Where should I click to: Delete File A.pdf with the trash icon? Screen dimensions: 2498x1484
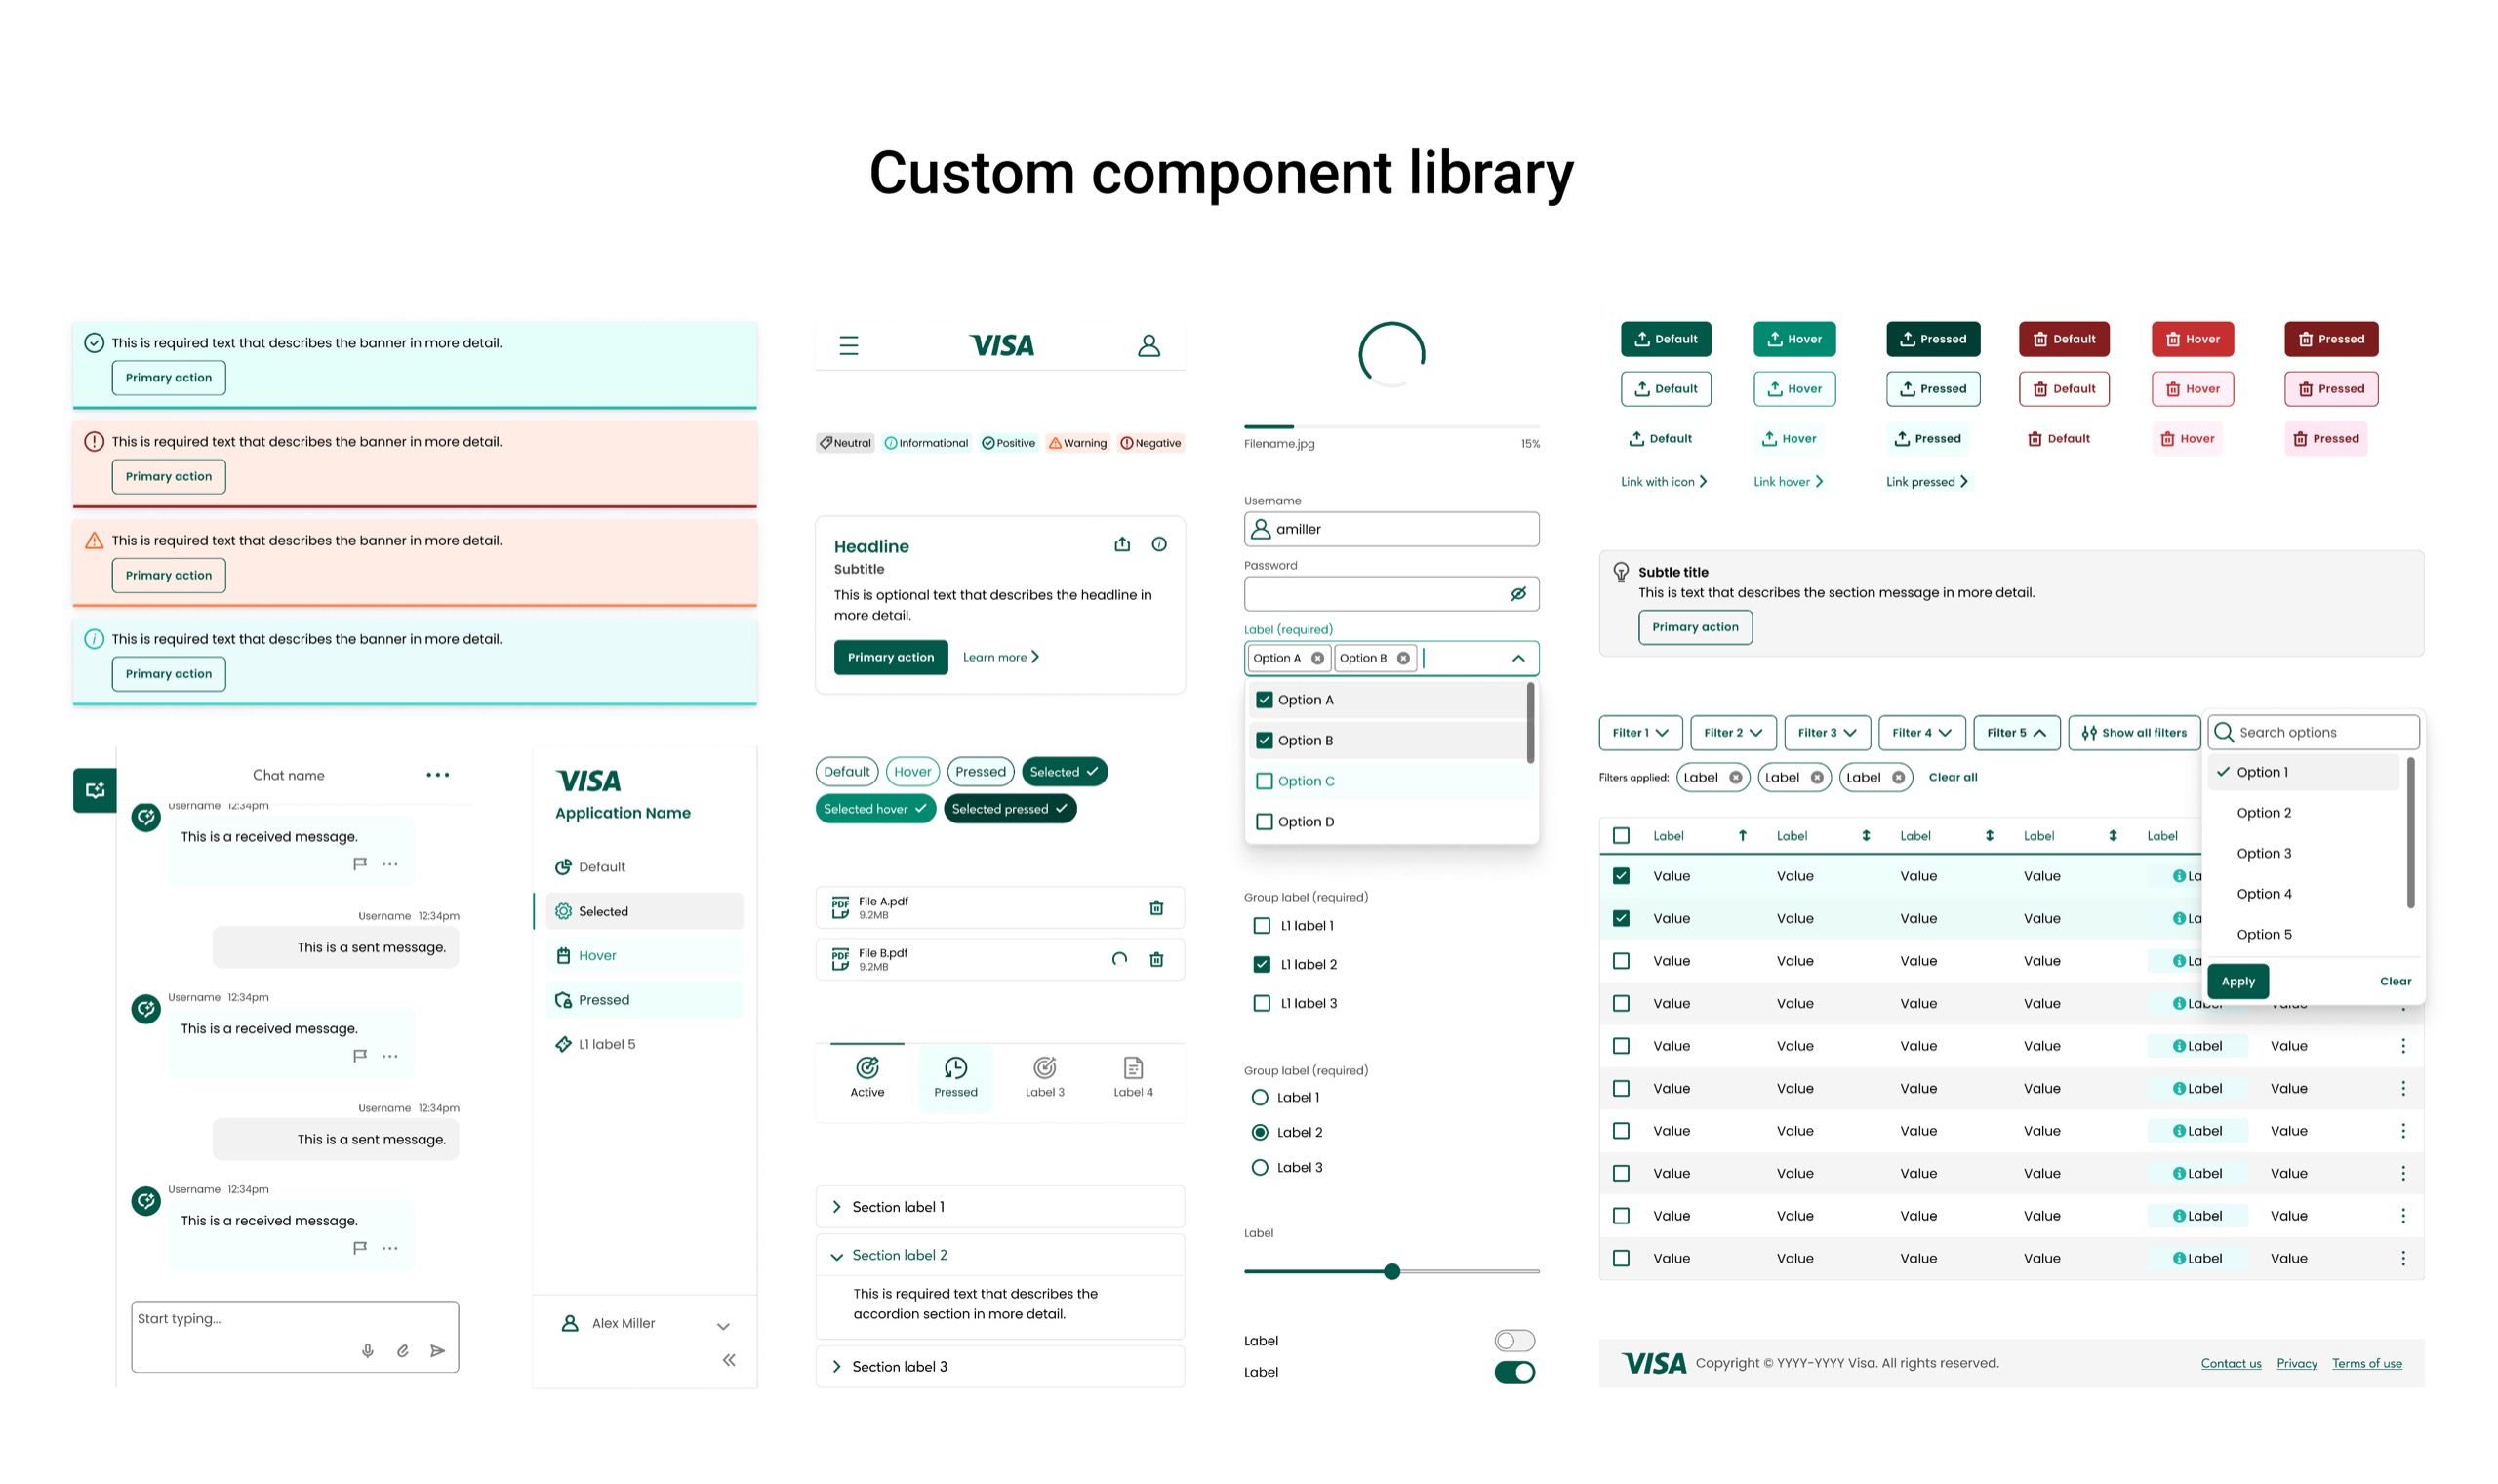tap(1156, 908)
